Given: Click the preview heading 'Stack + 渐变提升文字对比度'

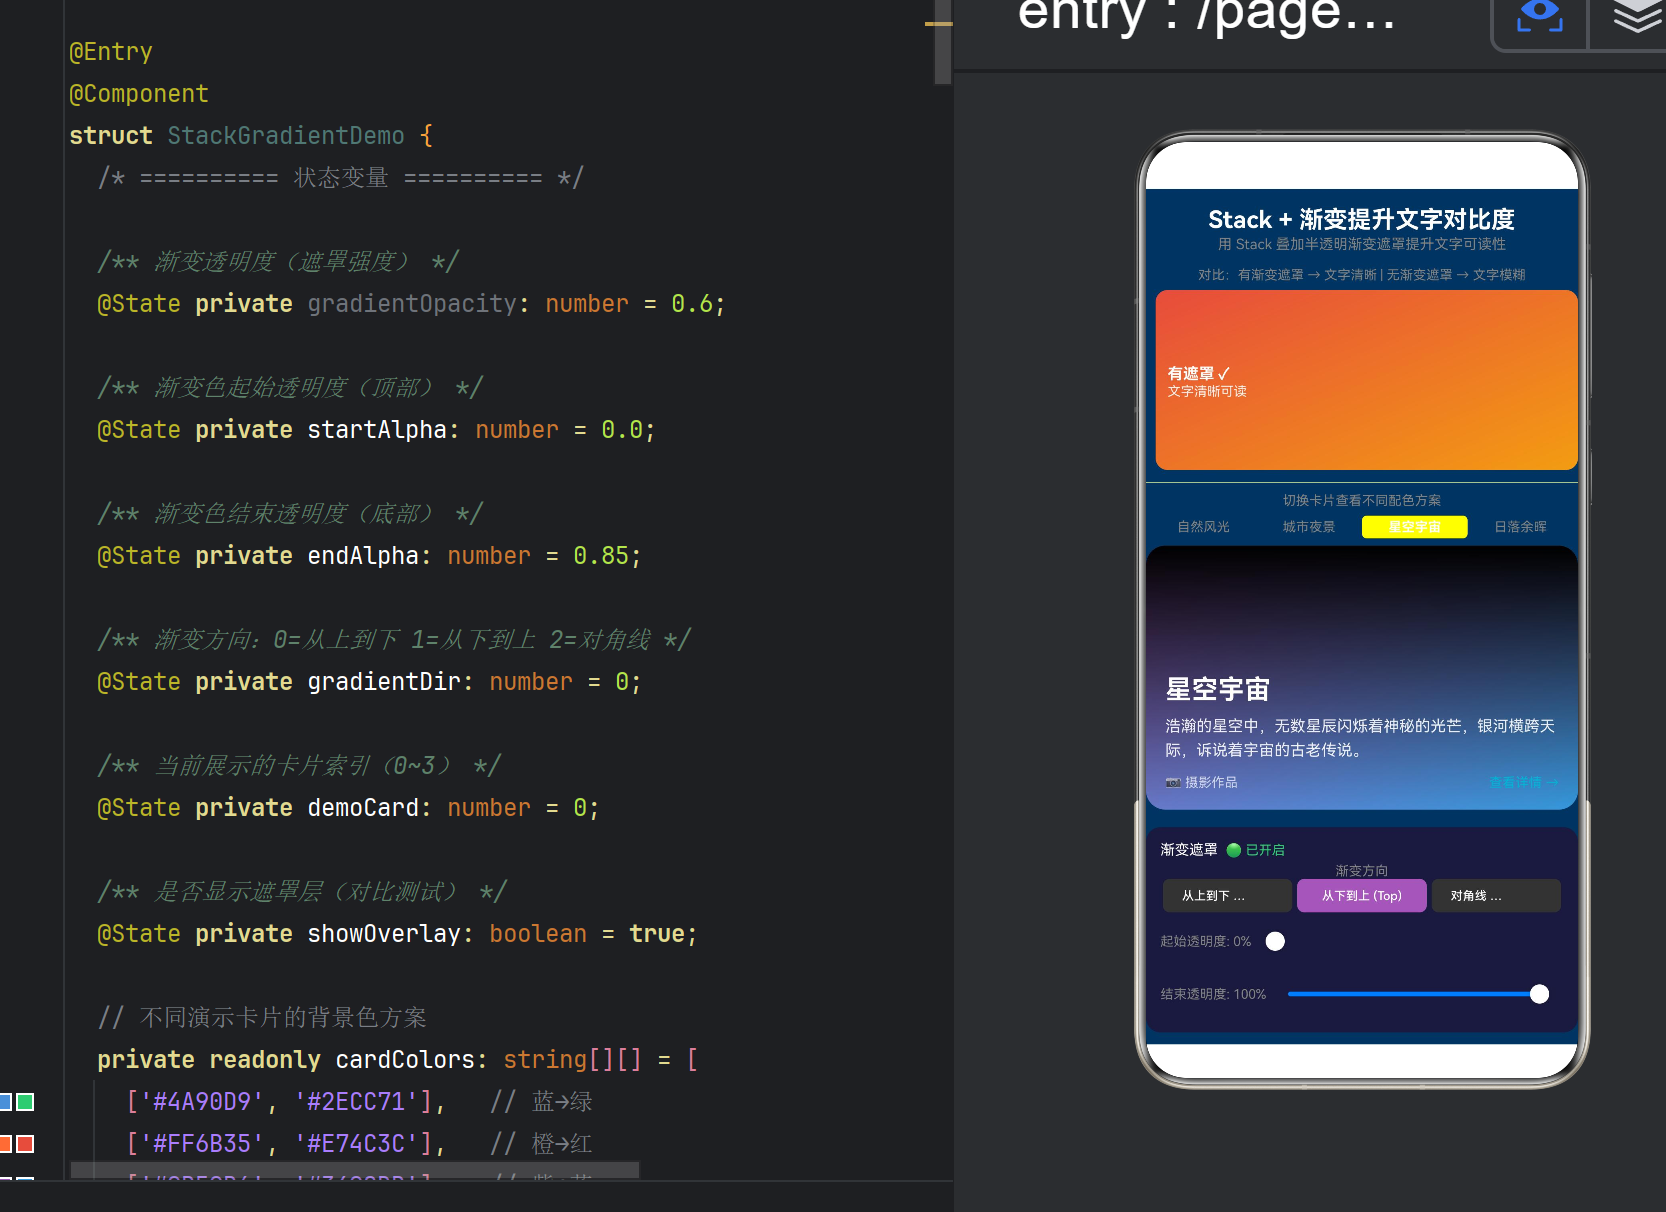Looking at the screenshot, I should click(x=1361, y=219).
